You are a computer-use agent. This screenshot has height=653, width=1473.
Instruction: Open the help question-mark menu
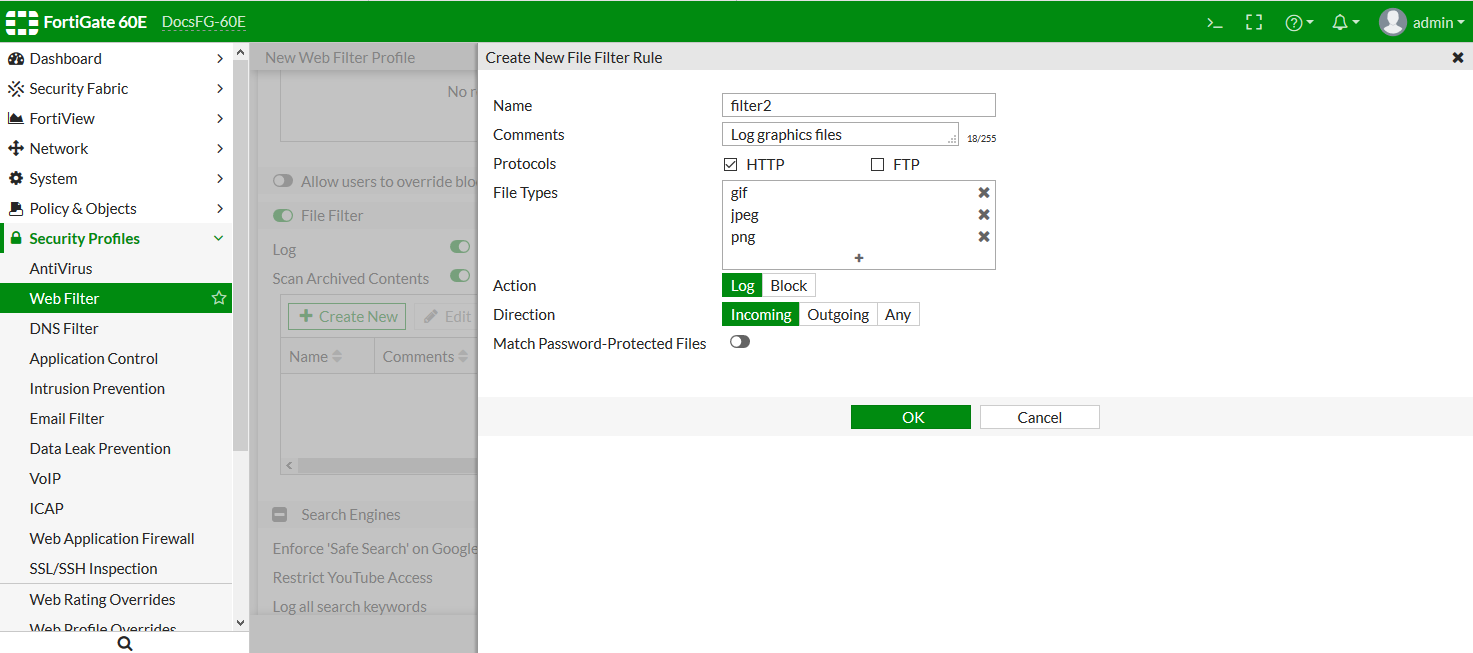tap(1299, 22)
